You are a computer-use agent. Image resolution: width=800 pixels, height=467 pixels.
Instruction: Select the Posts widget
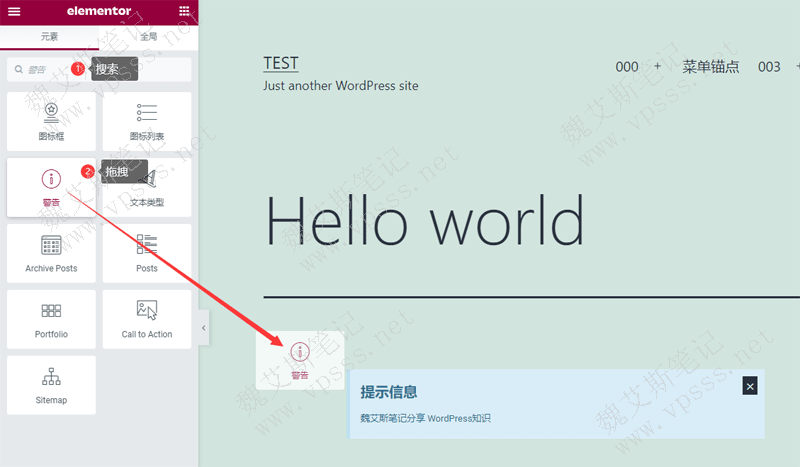click(147, 253)
